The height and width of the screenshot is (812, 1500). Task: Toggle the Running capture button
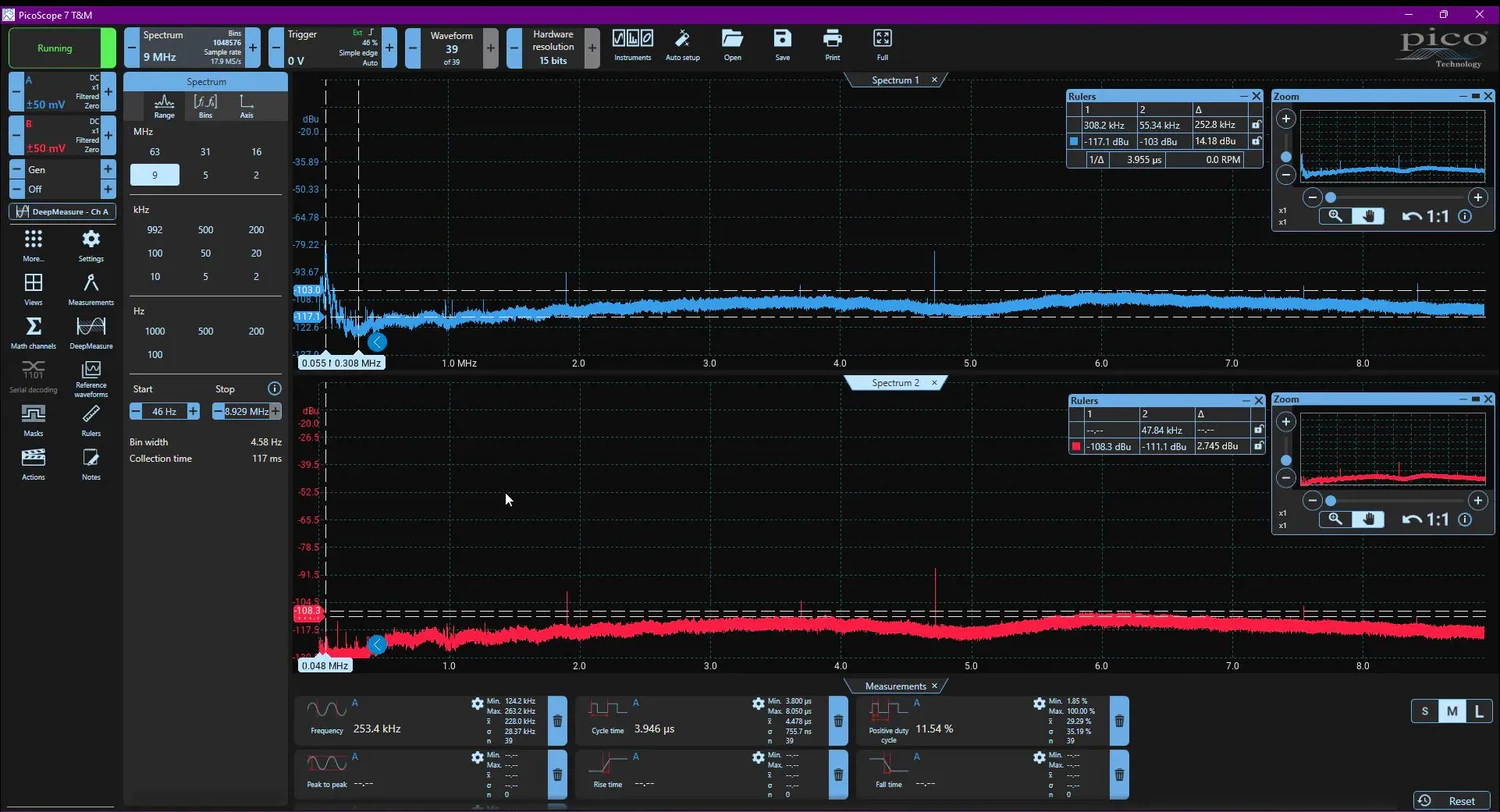55,48
